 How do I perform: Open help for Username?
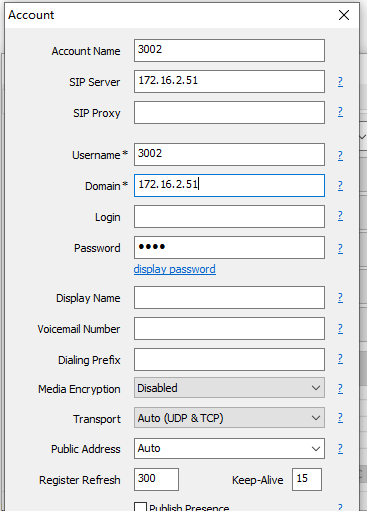[340, 155]
